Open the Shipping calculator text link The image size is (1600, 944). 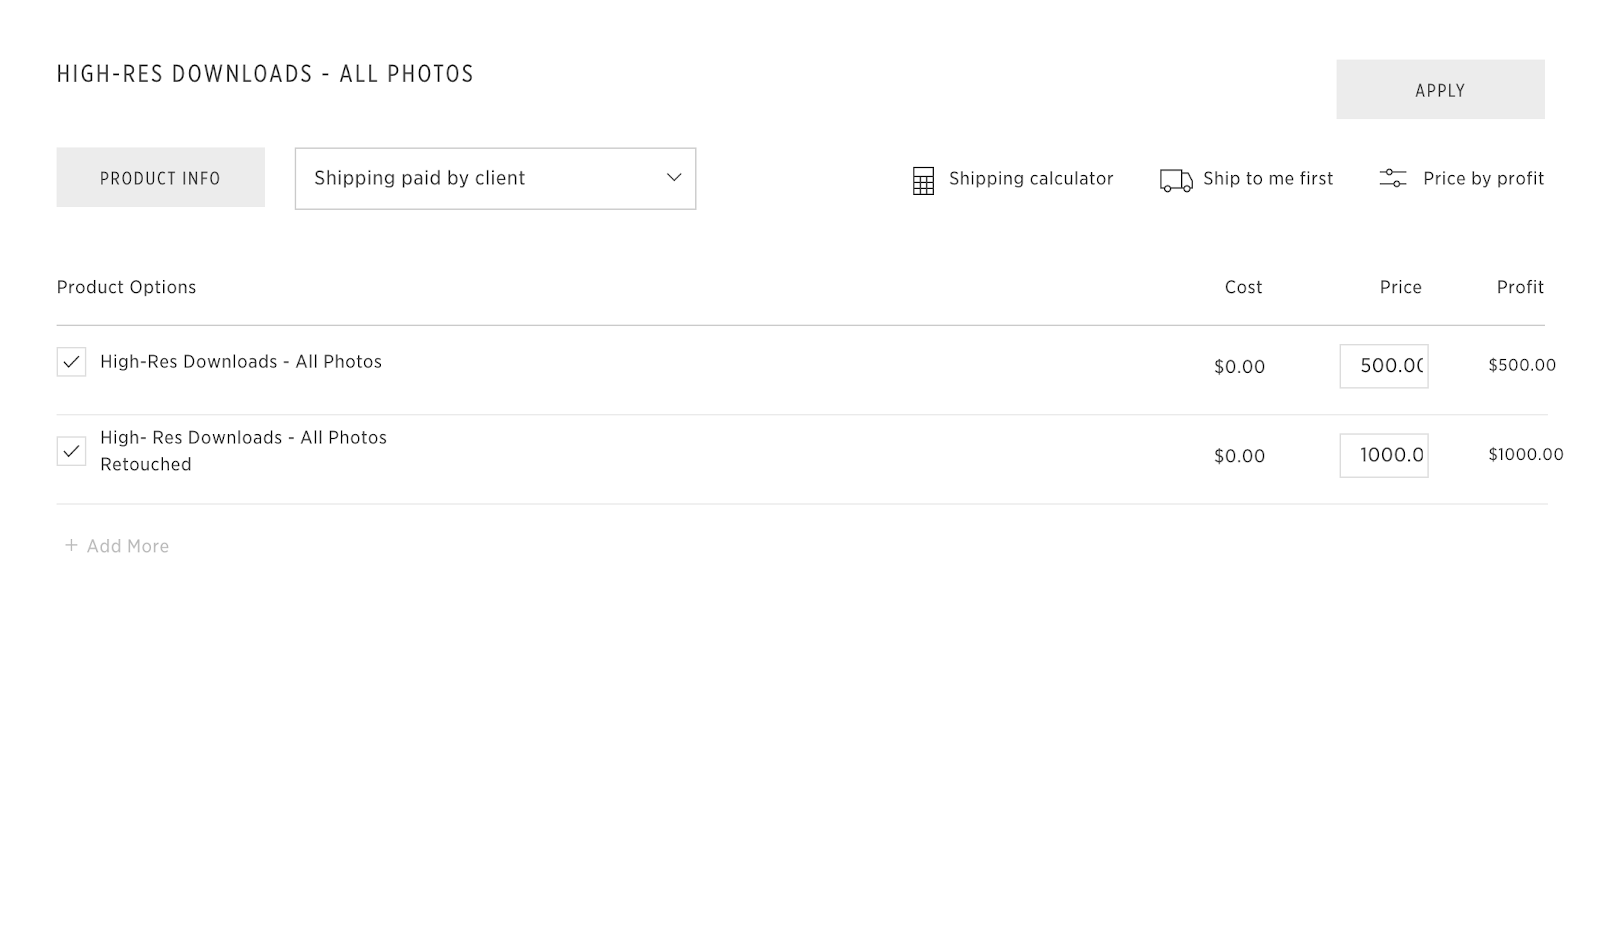[1030, 178]
